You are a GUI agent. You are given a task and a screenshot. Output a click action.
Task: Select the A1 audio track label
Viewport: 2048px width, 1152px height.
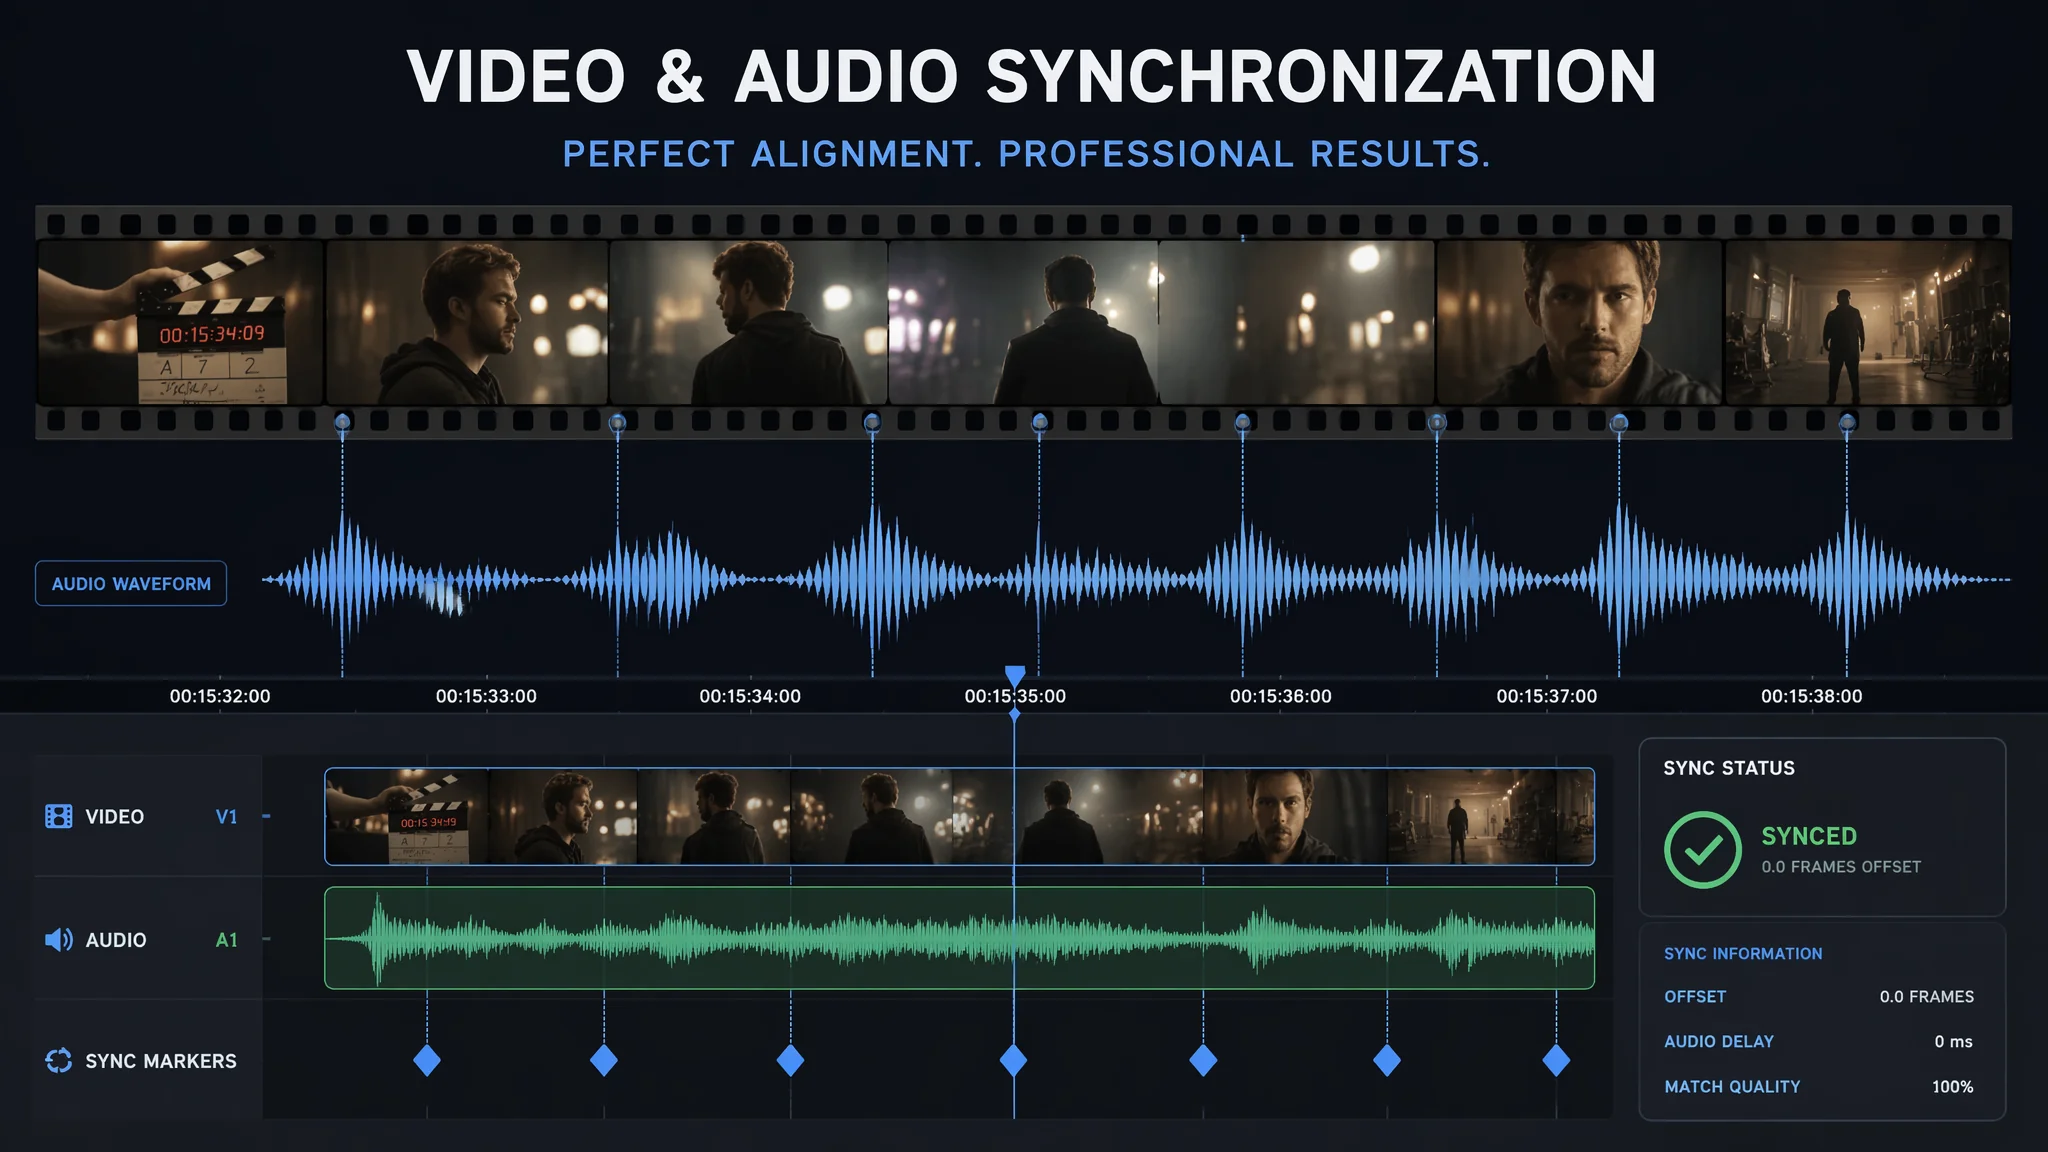tap(227, 940)
